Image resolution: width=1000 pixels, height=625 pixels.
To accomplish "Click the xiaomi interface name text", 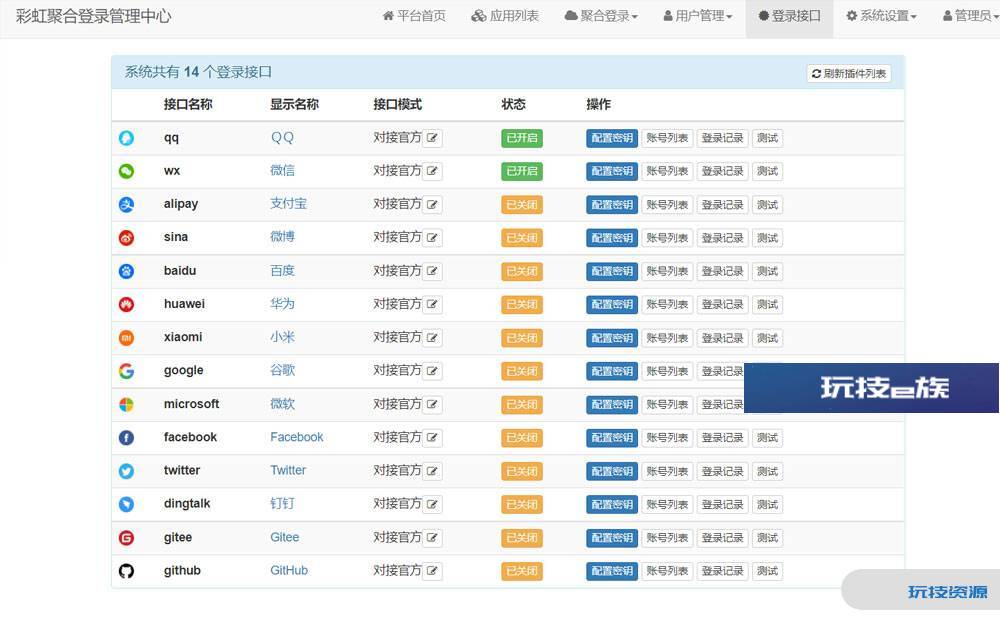I will click(x=183, y=337).
